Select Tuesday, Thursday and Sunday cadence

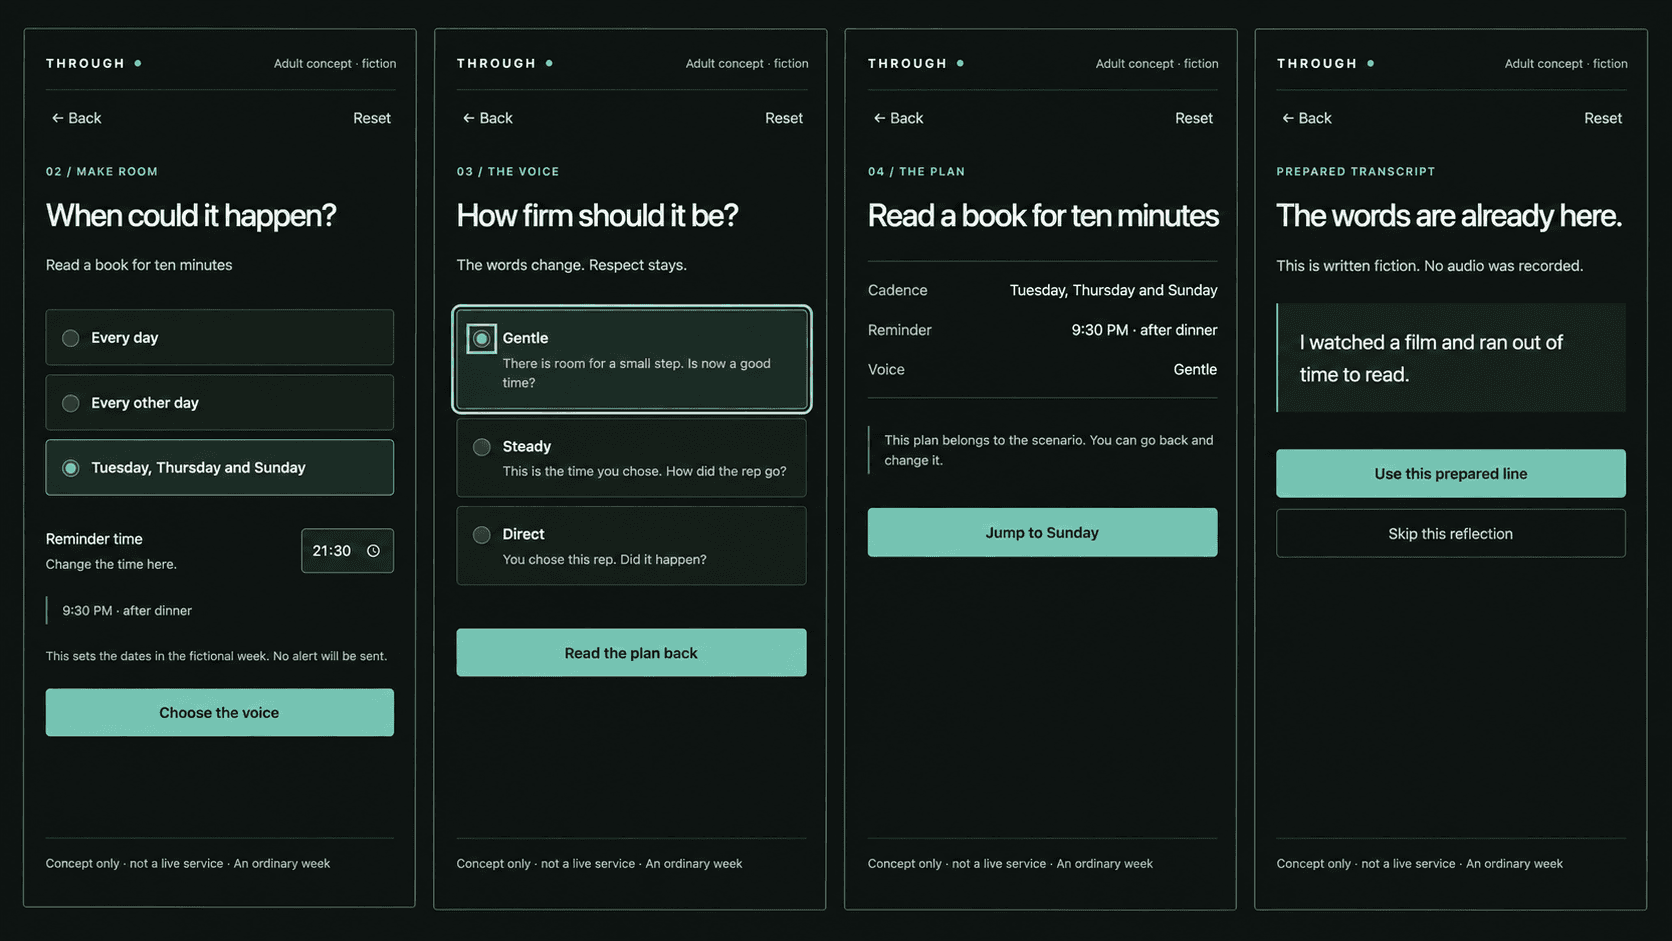tap(219, 468)
